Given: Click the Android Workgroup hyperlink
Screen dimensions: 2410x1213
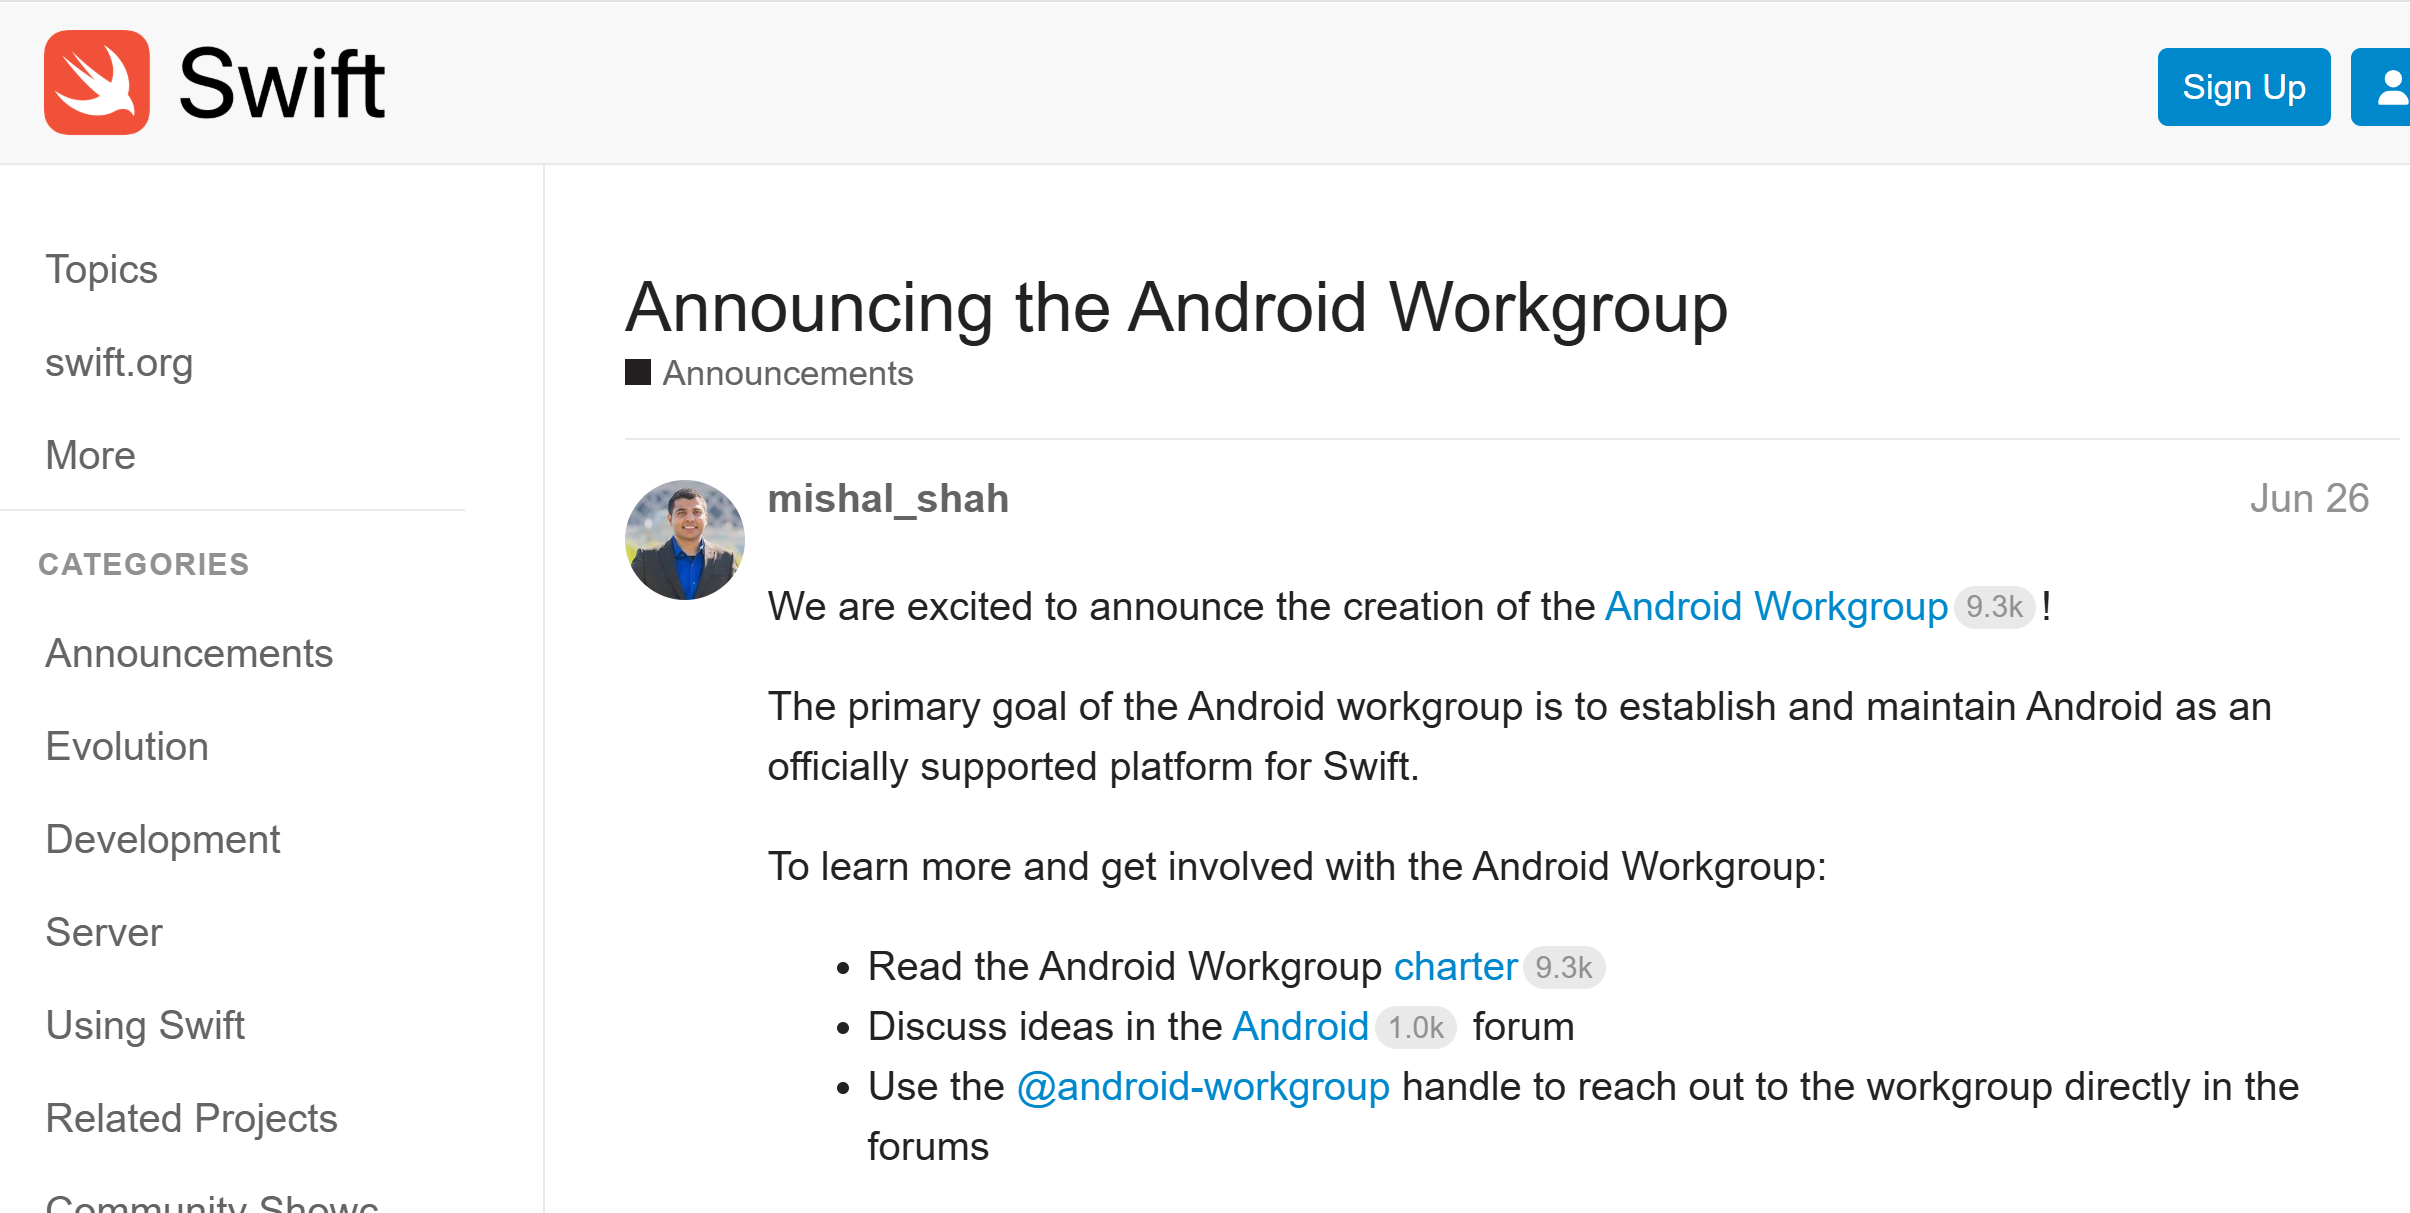Looking at the screenshot, I should 1776,607.
